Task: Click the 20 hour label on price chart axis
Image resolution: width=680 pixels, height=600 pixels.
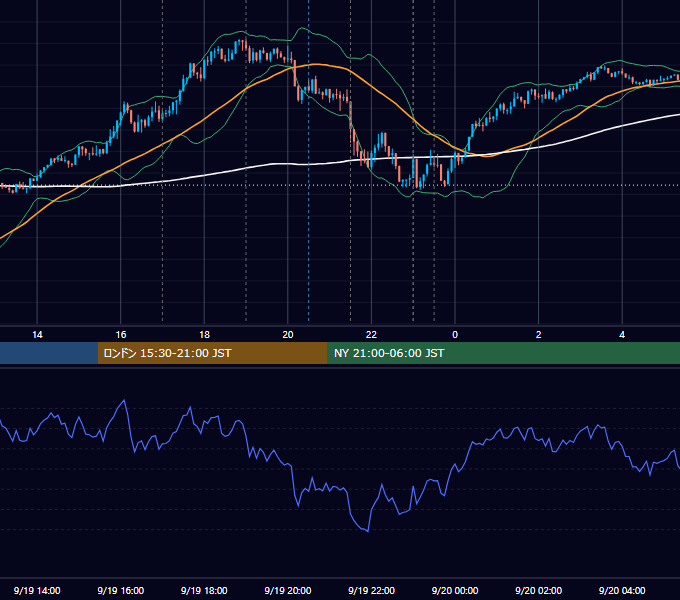Action: tap(288, 335)
